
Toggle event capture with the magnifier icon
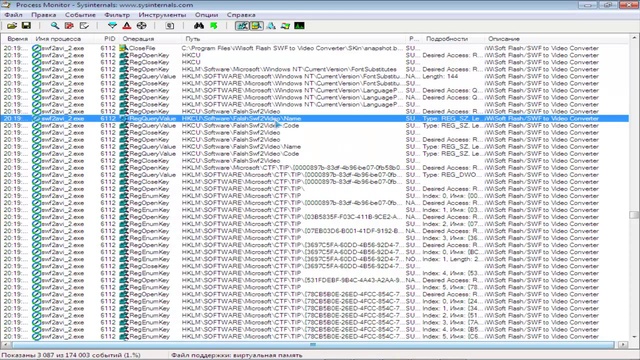55,26
